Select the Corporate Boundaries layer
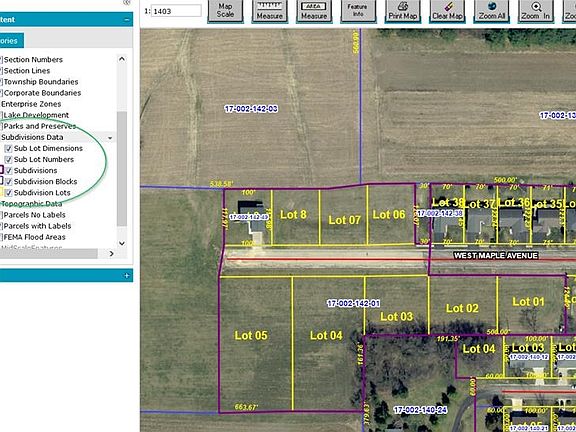Screen dimensions: 576x432 pyautogui.click(x=42, y=93)
